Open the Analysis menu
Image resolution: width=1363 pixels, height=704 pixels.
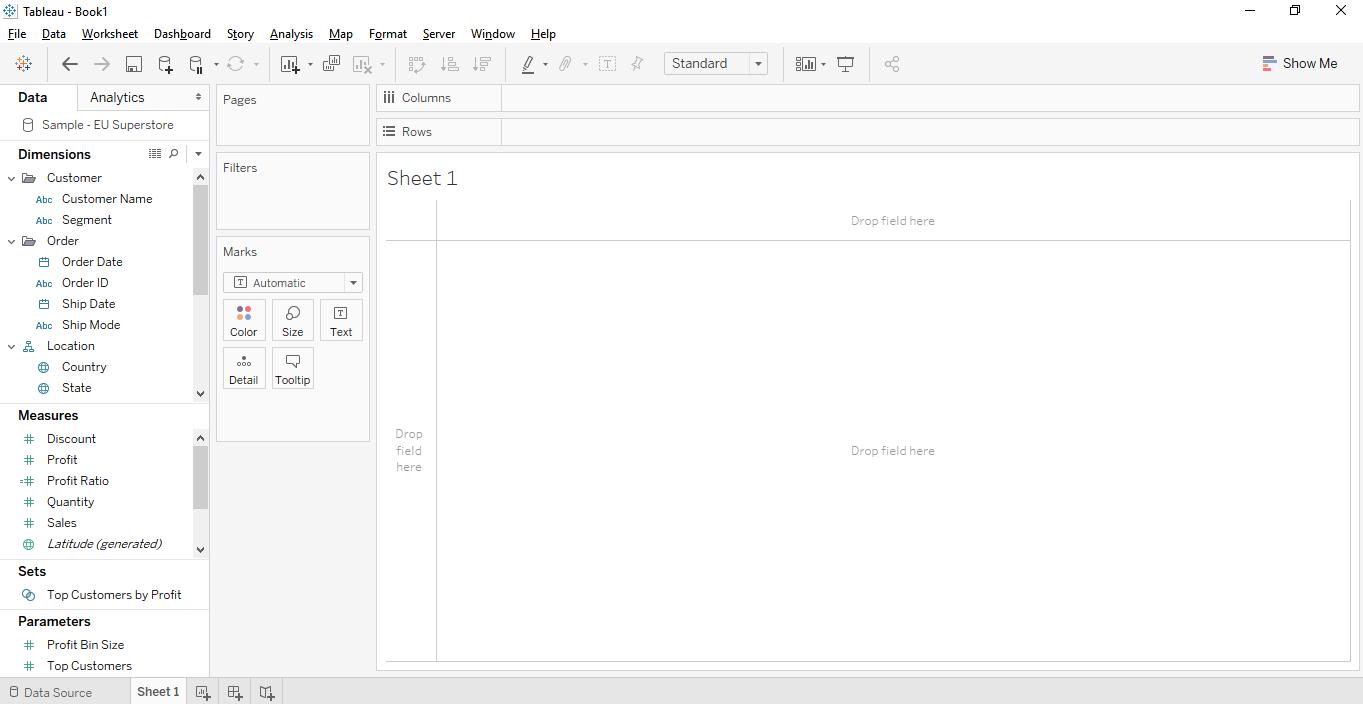[291, 33]
